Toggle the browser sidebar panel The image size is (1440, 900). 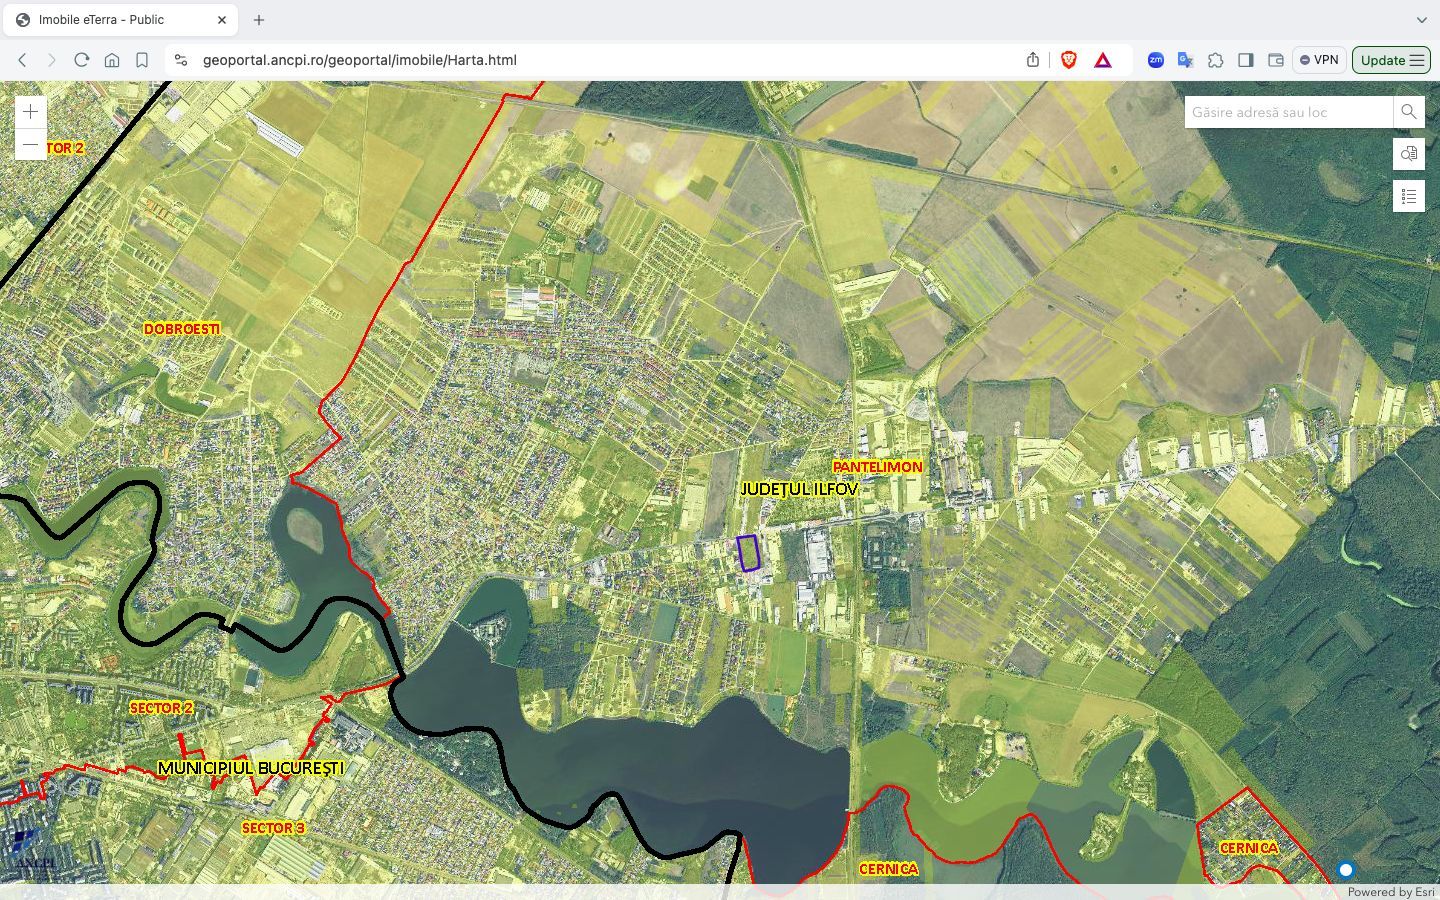coord(1246,60)
